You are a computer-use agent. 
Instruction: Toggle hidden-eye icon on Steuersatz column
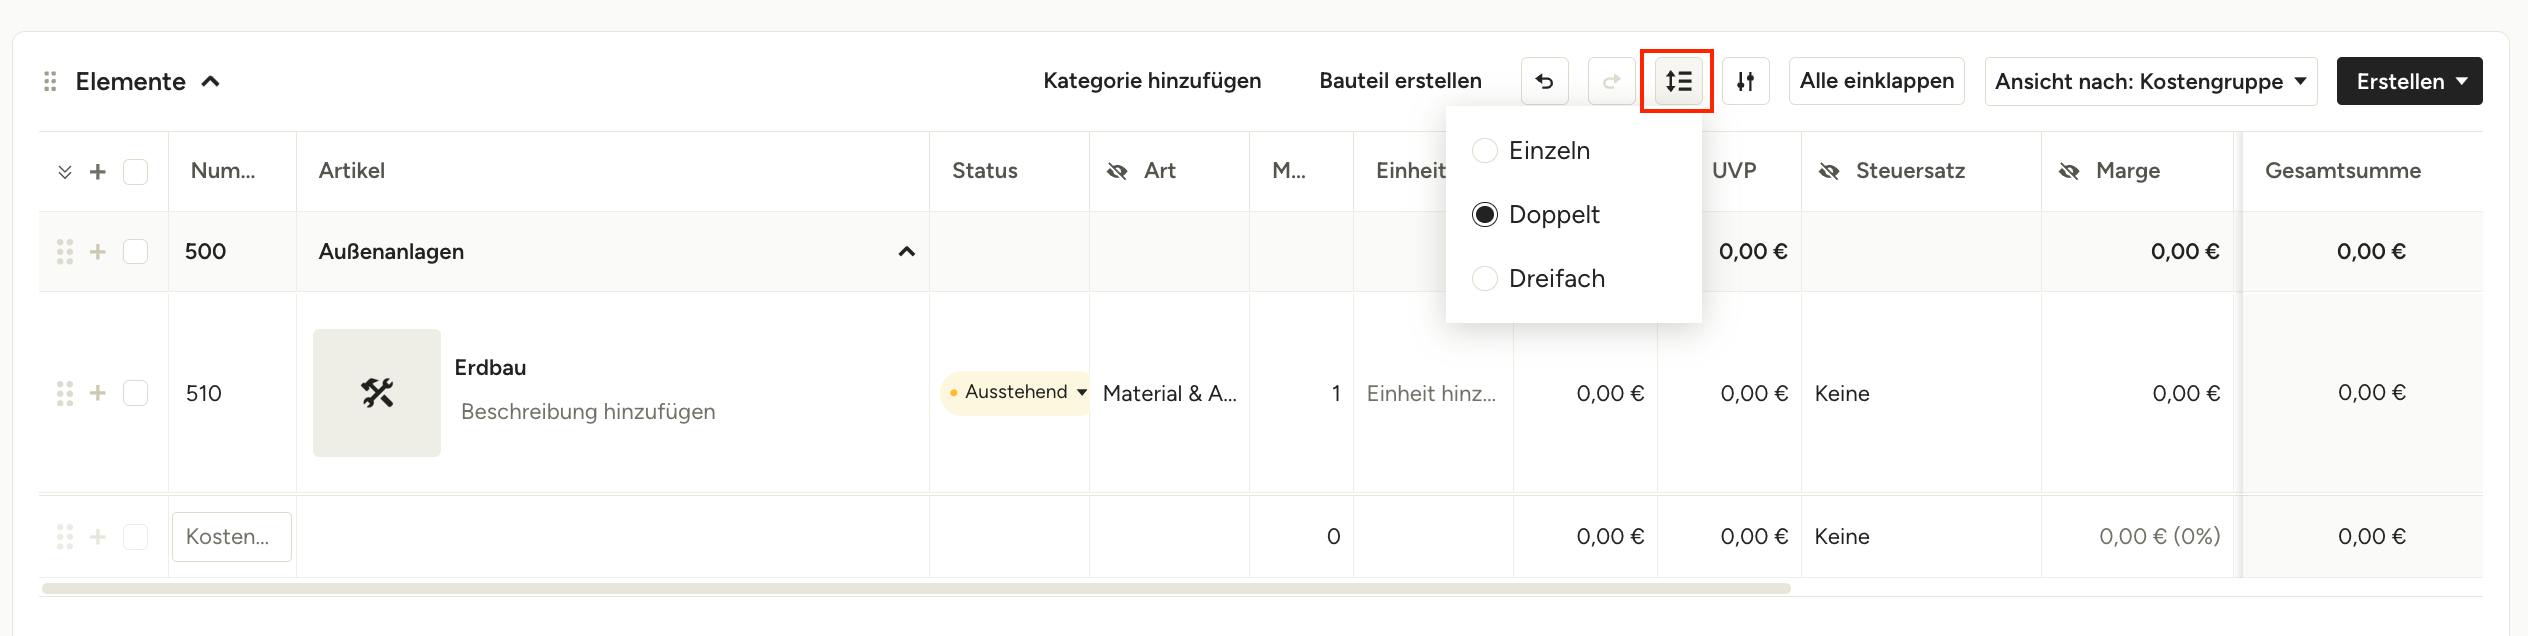1829,171
